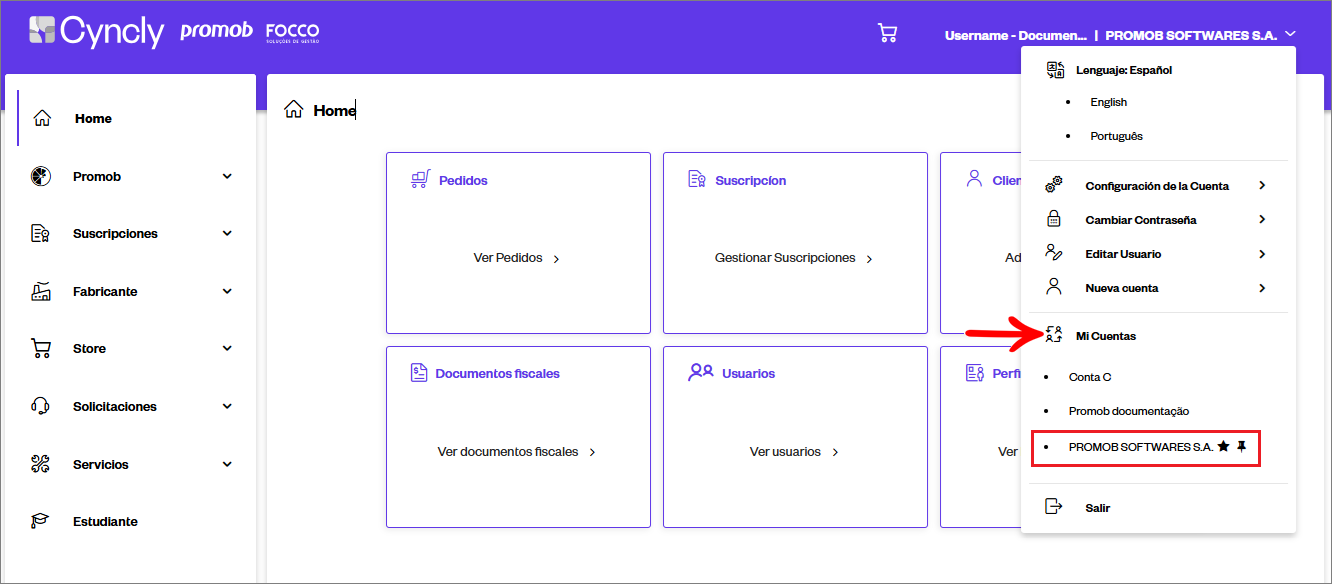Select PROMOB SOFTWARES S.A. account entry
Image resolution: width=1332 pixels, height=584 pixels.
coord(1141,447)
